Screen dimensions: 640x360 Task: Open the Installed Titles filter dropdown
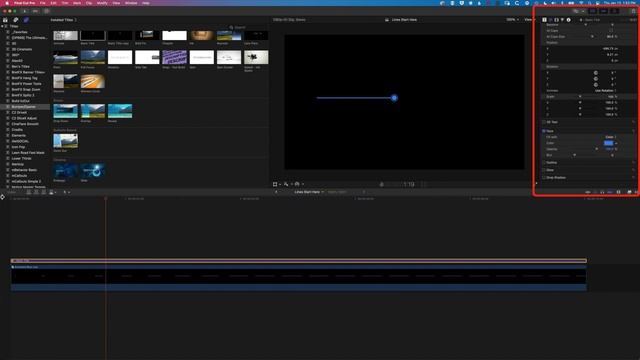click(63, 20)
